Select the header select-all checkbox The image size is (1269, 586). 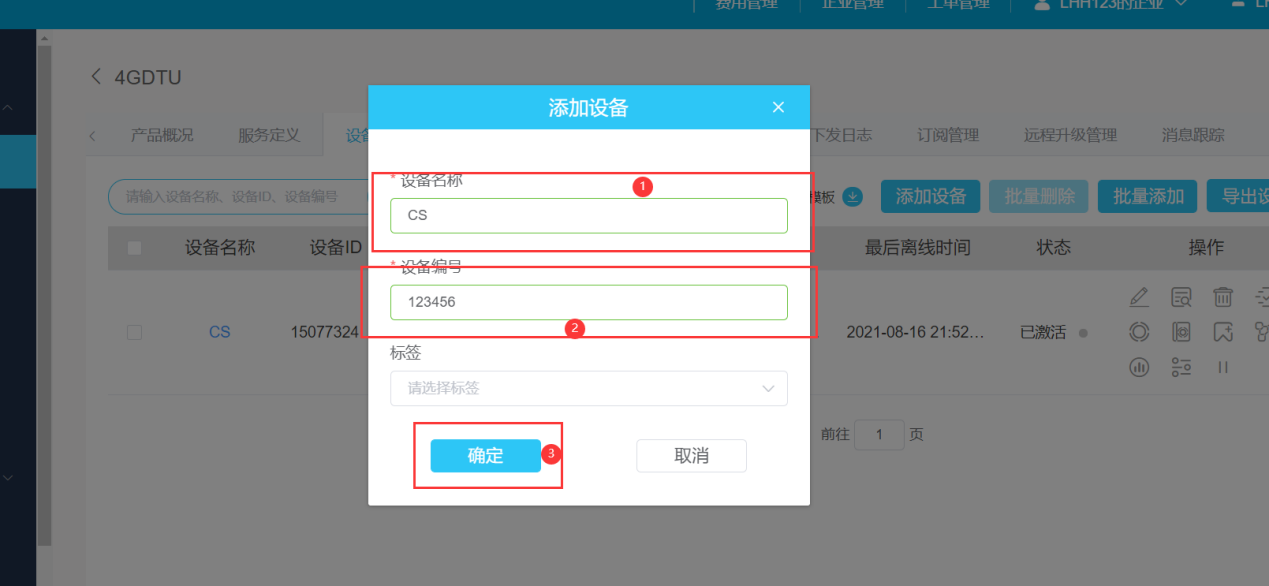click(x=134, y=247)
